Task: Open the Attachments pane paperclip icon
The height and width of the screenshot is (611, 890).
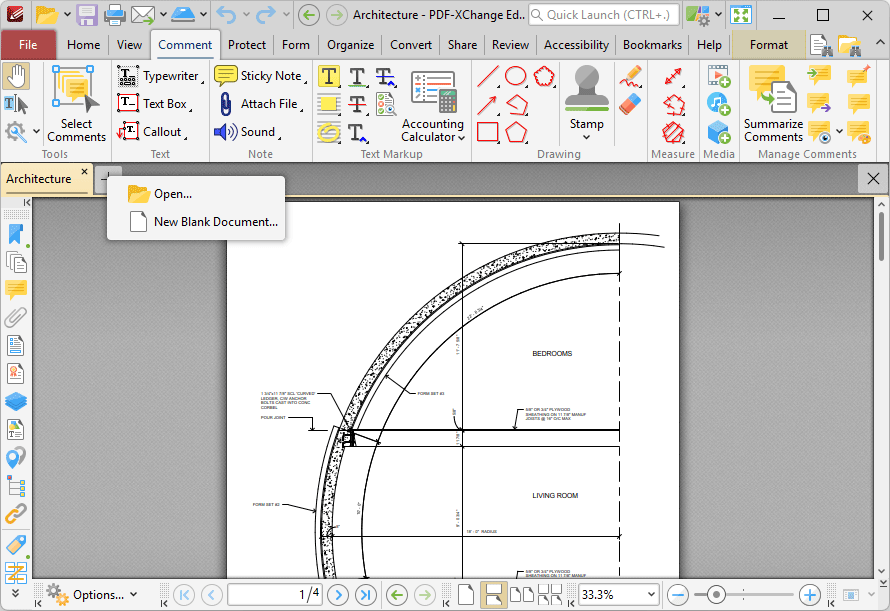Action: tap(16, 317)
